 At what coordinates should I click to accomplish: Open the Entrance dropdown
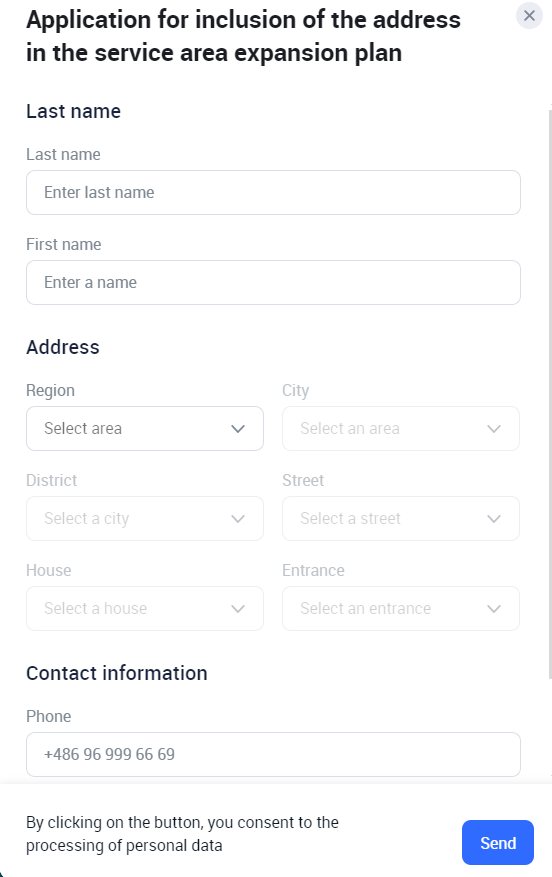(x=401, y=609)
